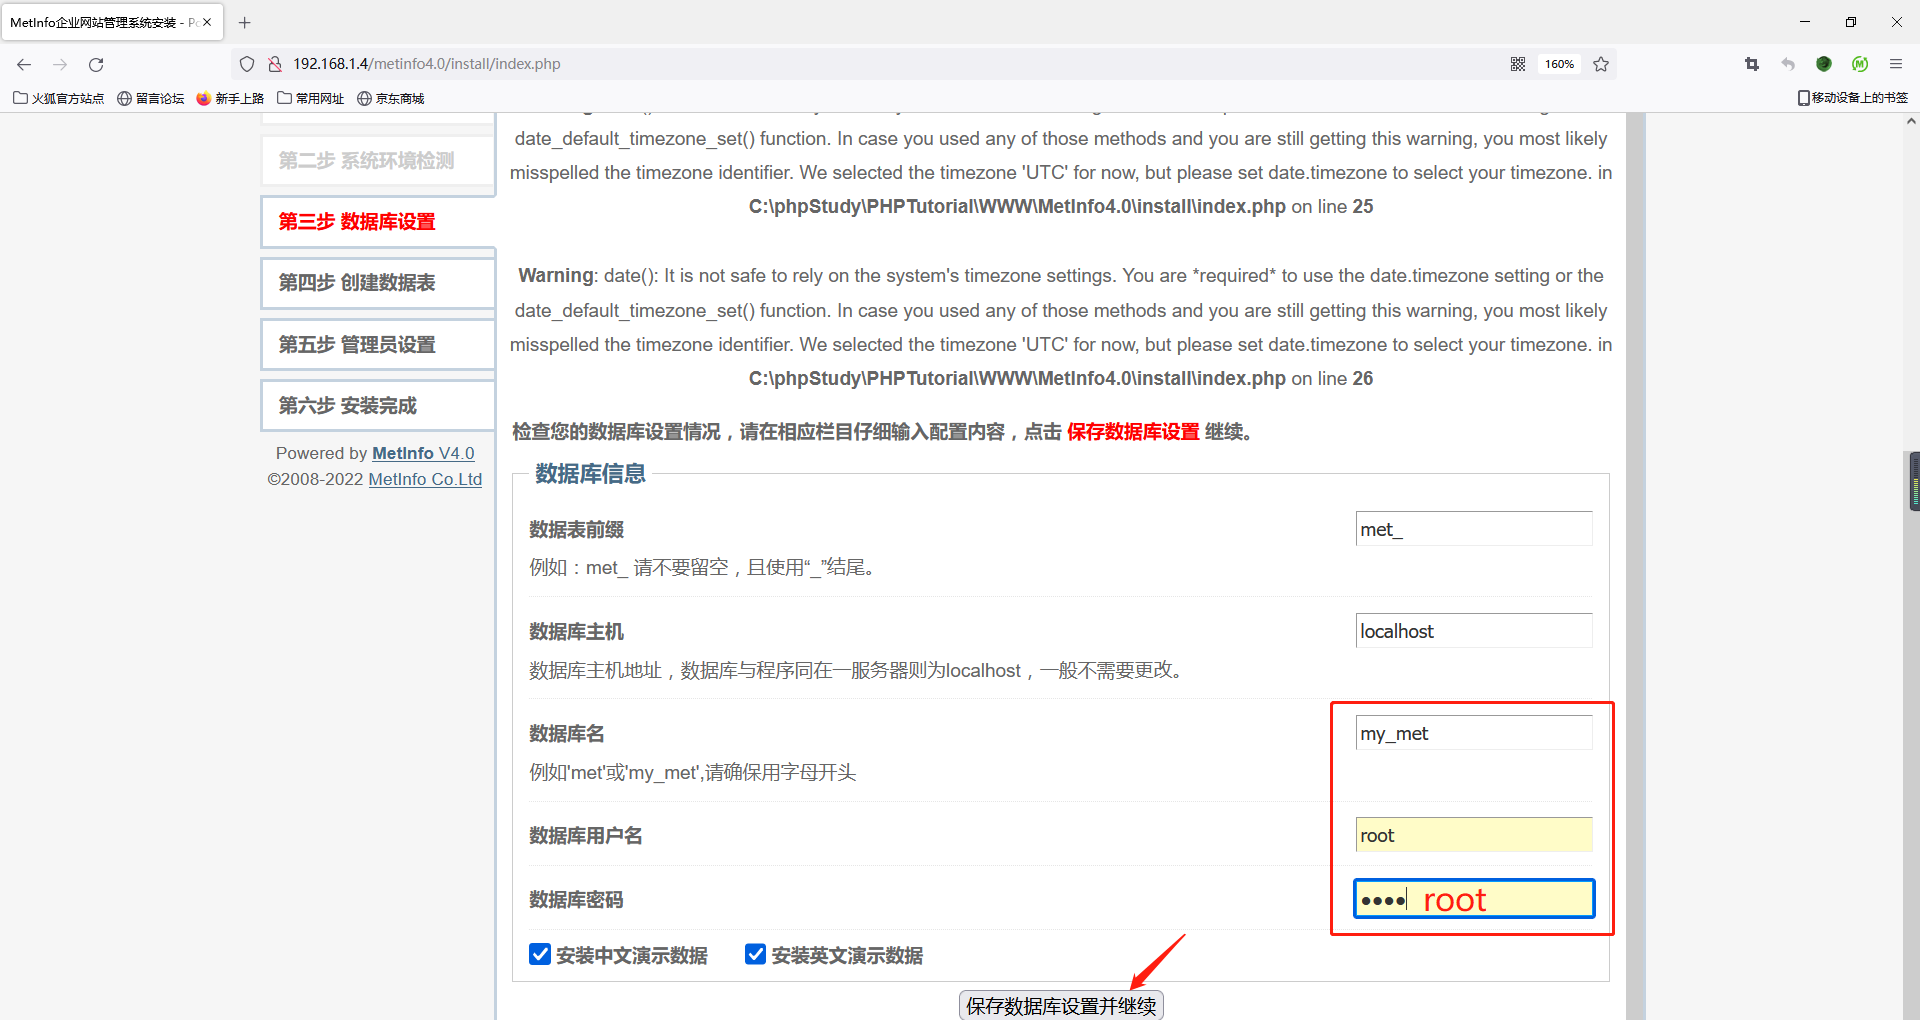Restore down the browser window

pos(1851,22)
